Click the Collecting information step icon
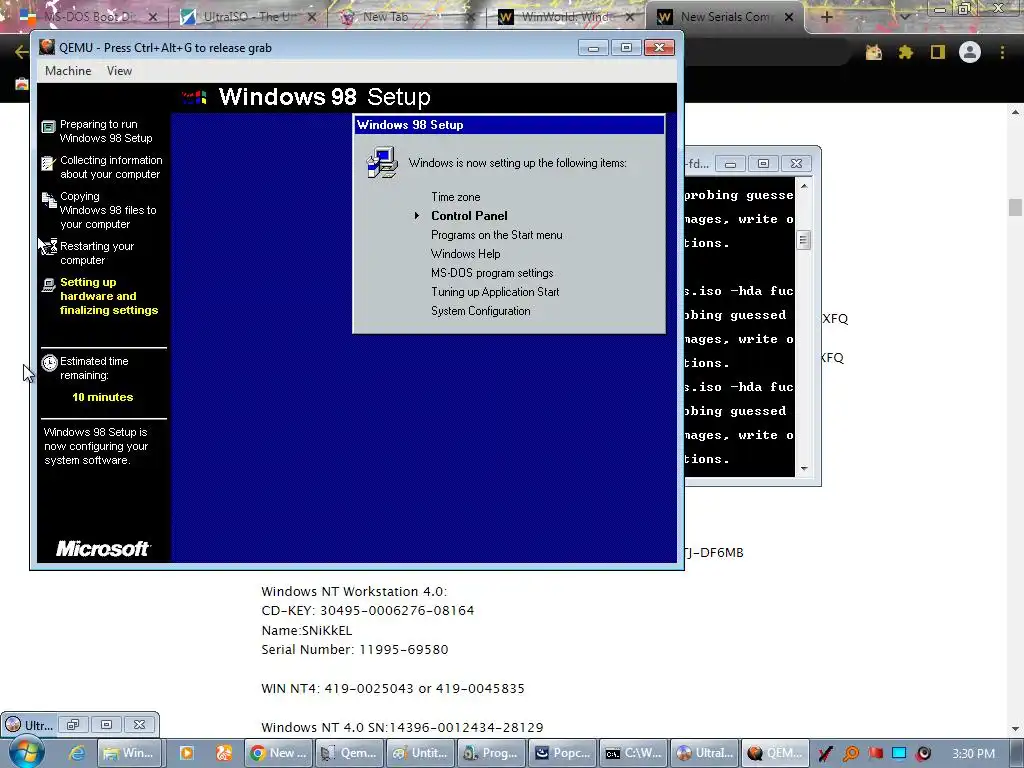 48,163
